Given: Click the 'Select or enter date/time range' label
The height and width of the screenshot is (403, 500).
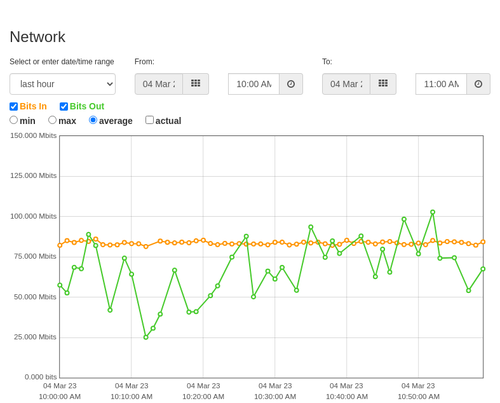Looking at the screenshot, I should (x=62, y=62).
